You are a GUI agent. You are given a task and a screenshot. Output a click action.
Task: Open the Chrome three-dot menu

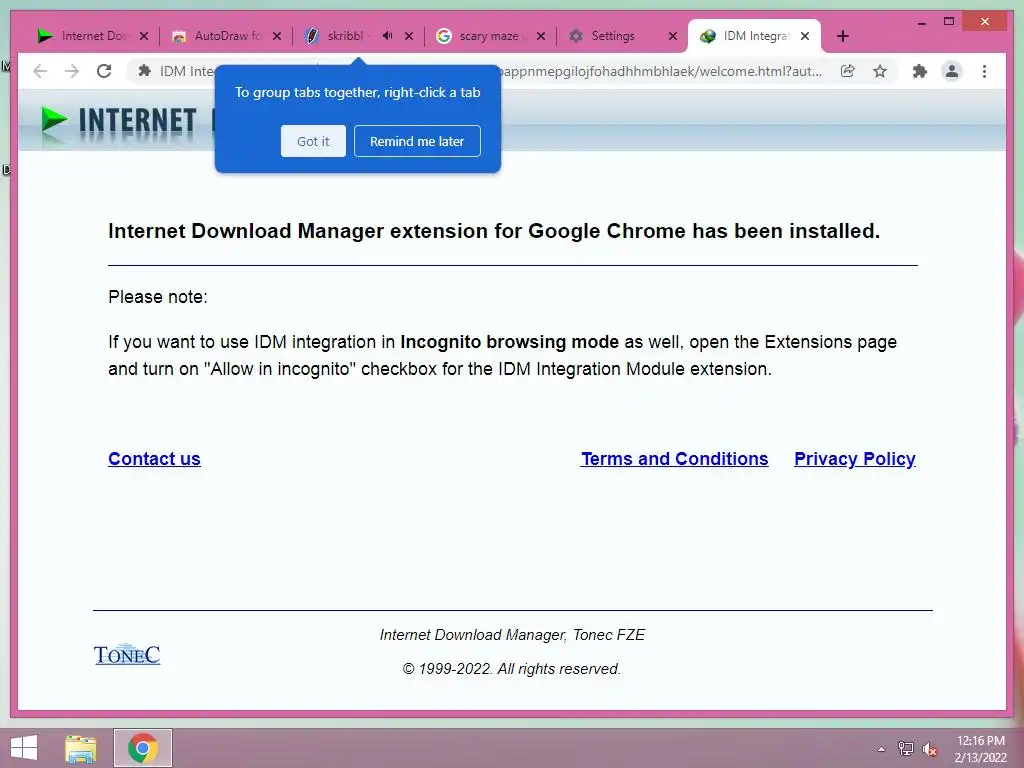(984, 71)
